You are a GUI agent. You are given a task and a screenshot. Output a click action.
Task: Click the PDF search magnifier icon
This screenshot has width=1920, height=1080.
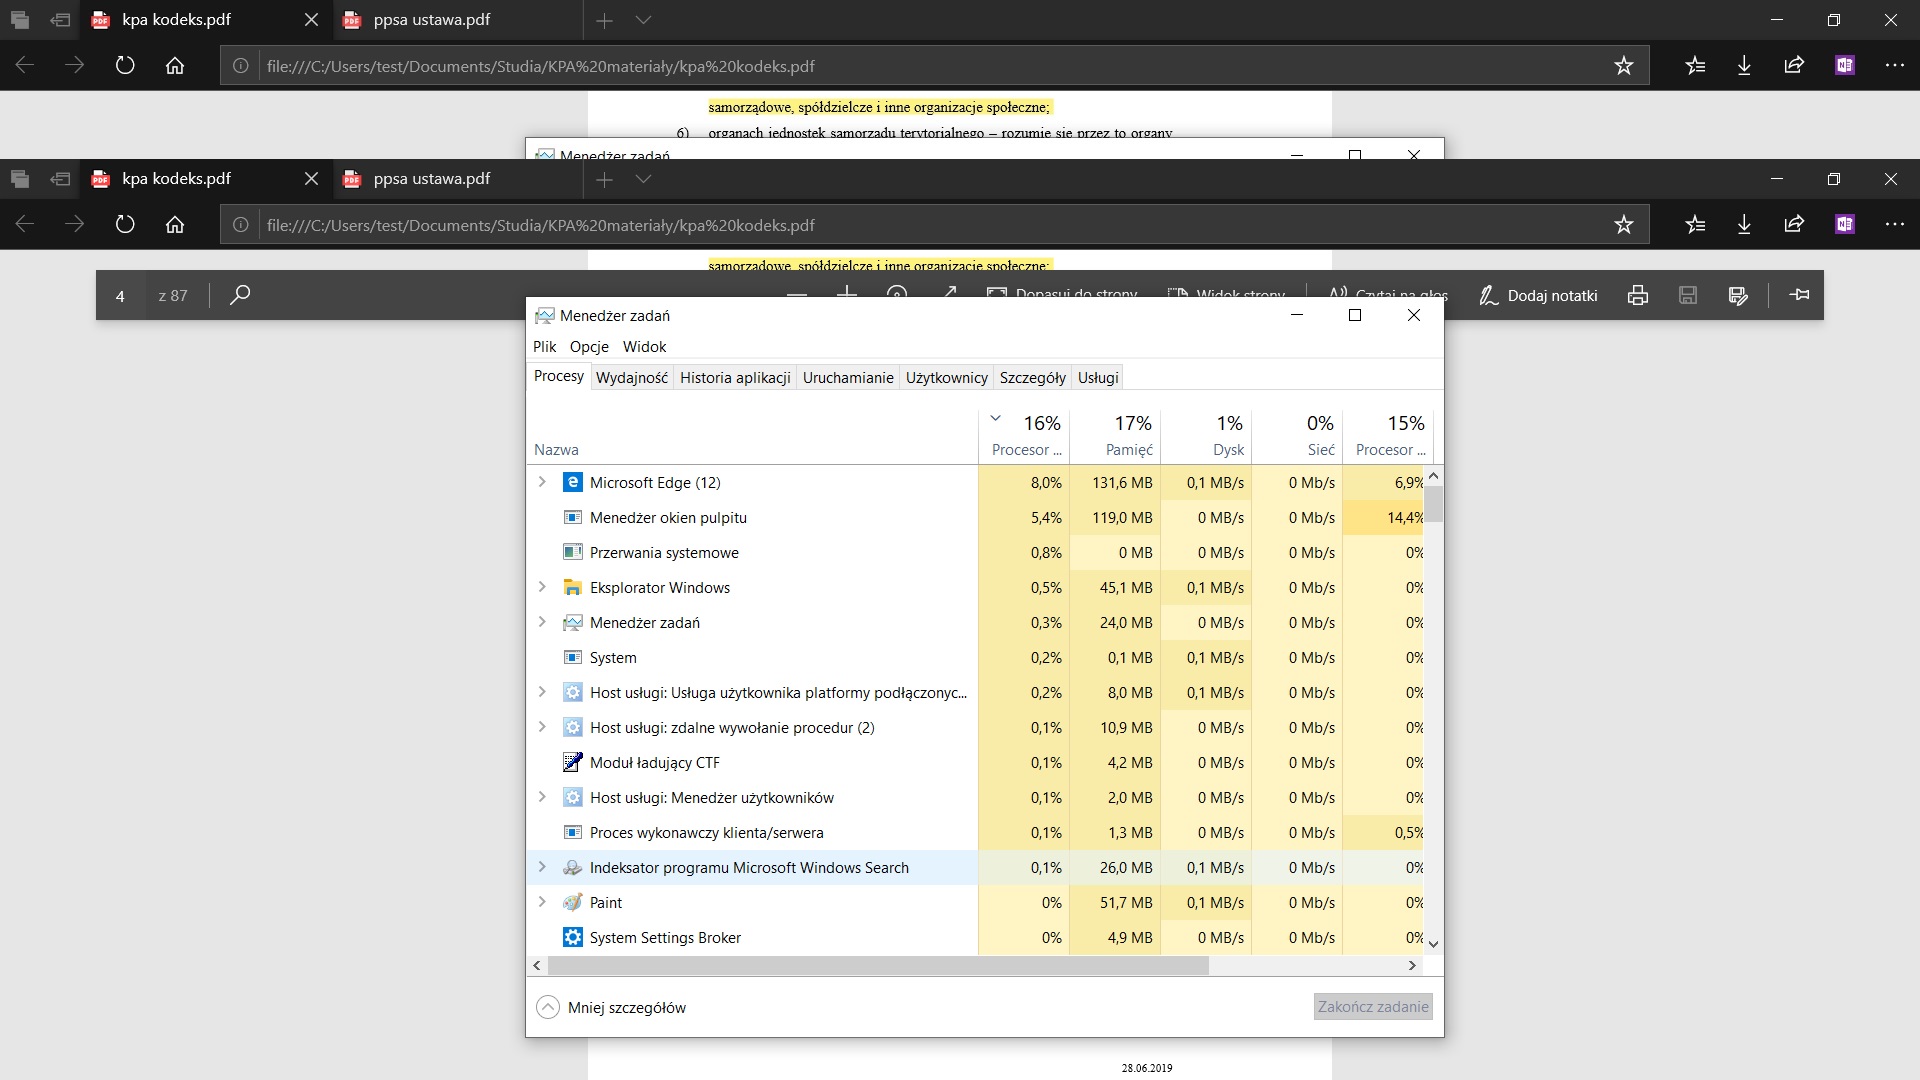coord(240,295)
